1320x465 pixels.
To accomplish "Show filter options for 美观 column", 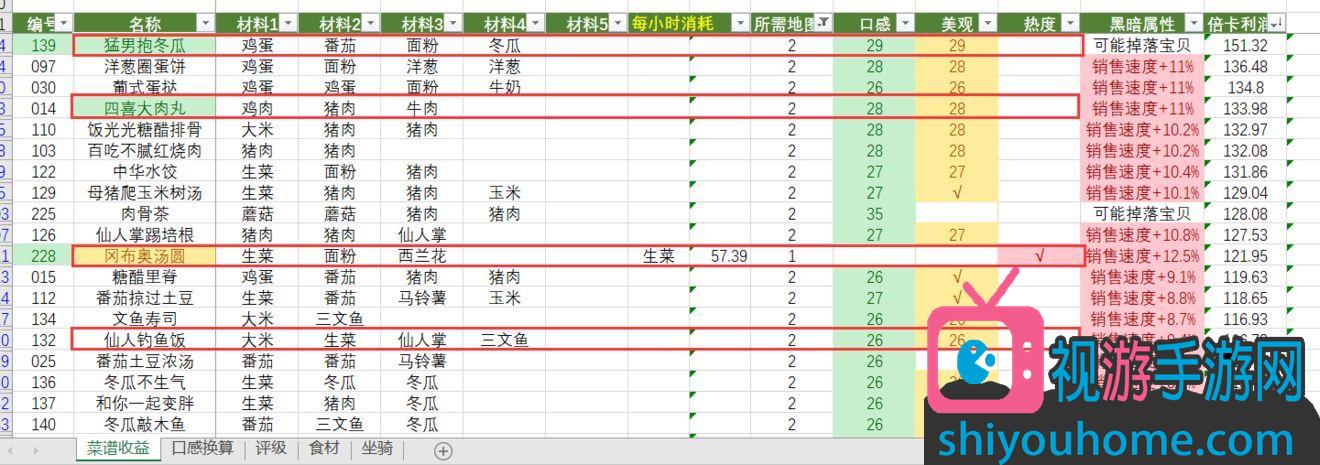I will tap(986, 22).
